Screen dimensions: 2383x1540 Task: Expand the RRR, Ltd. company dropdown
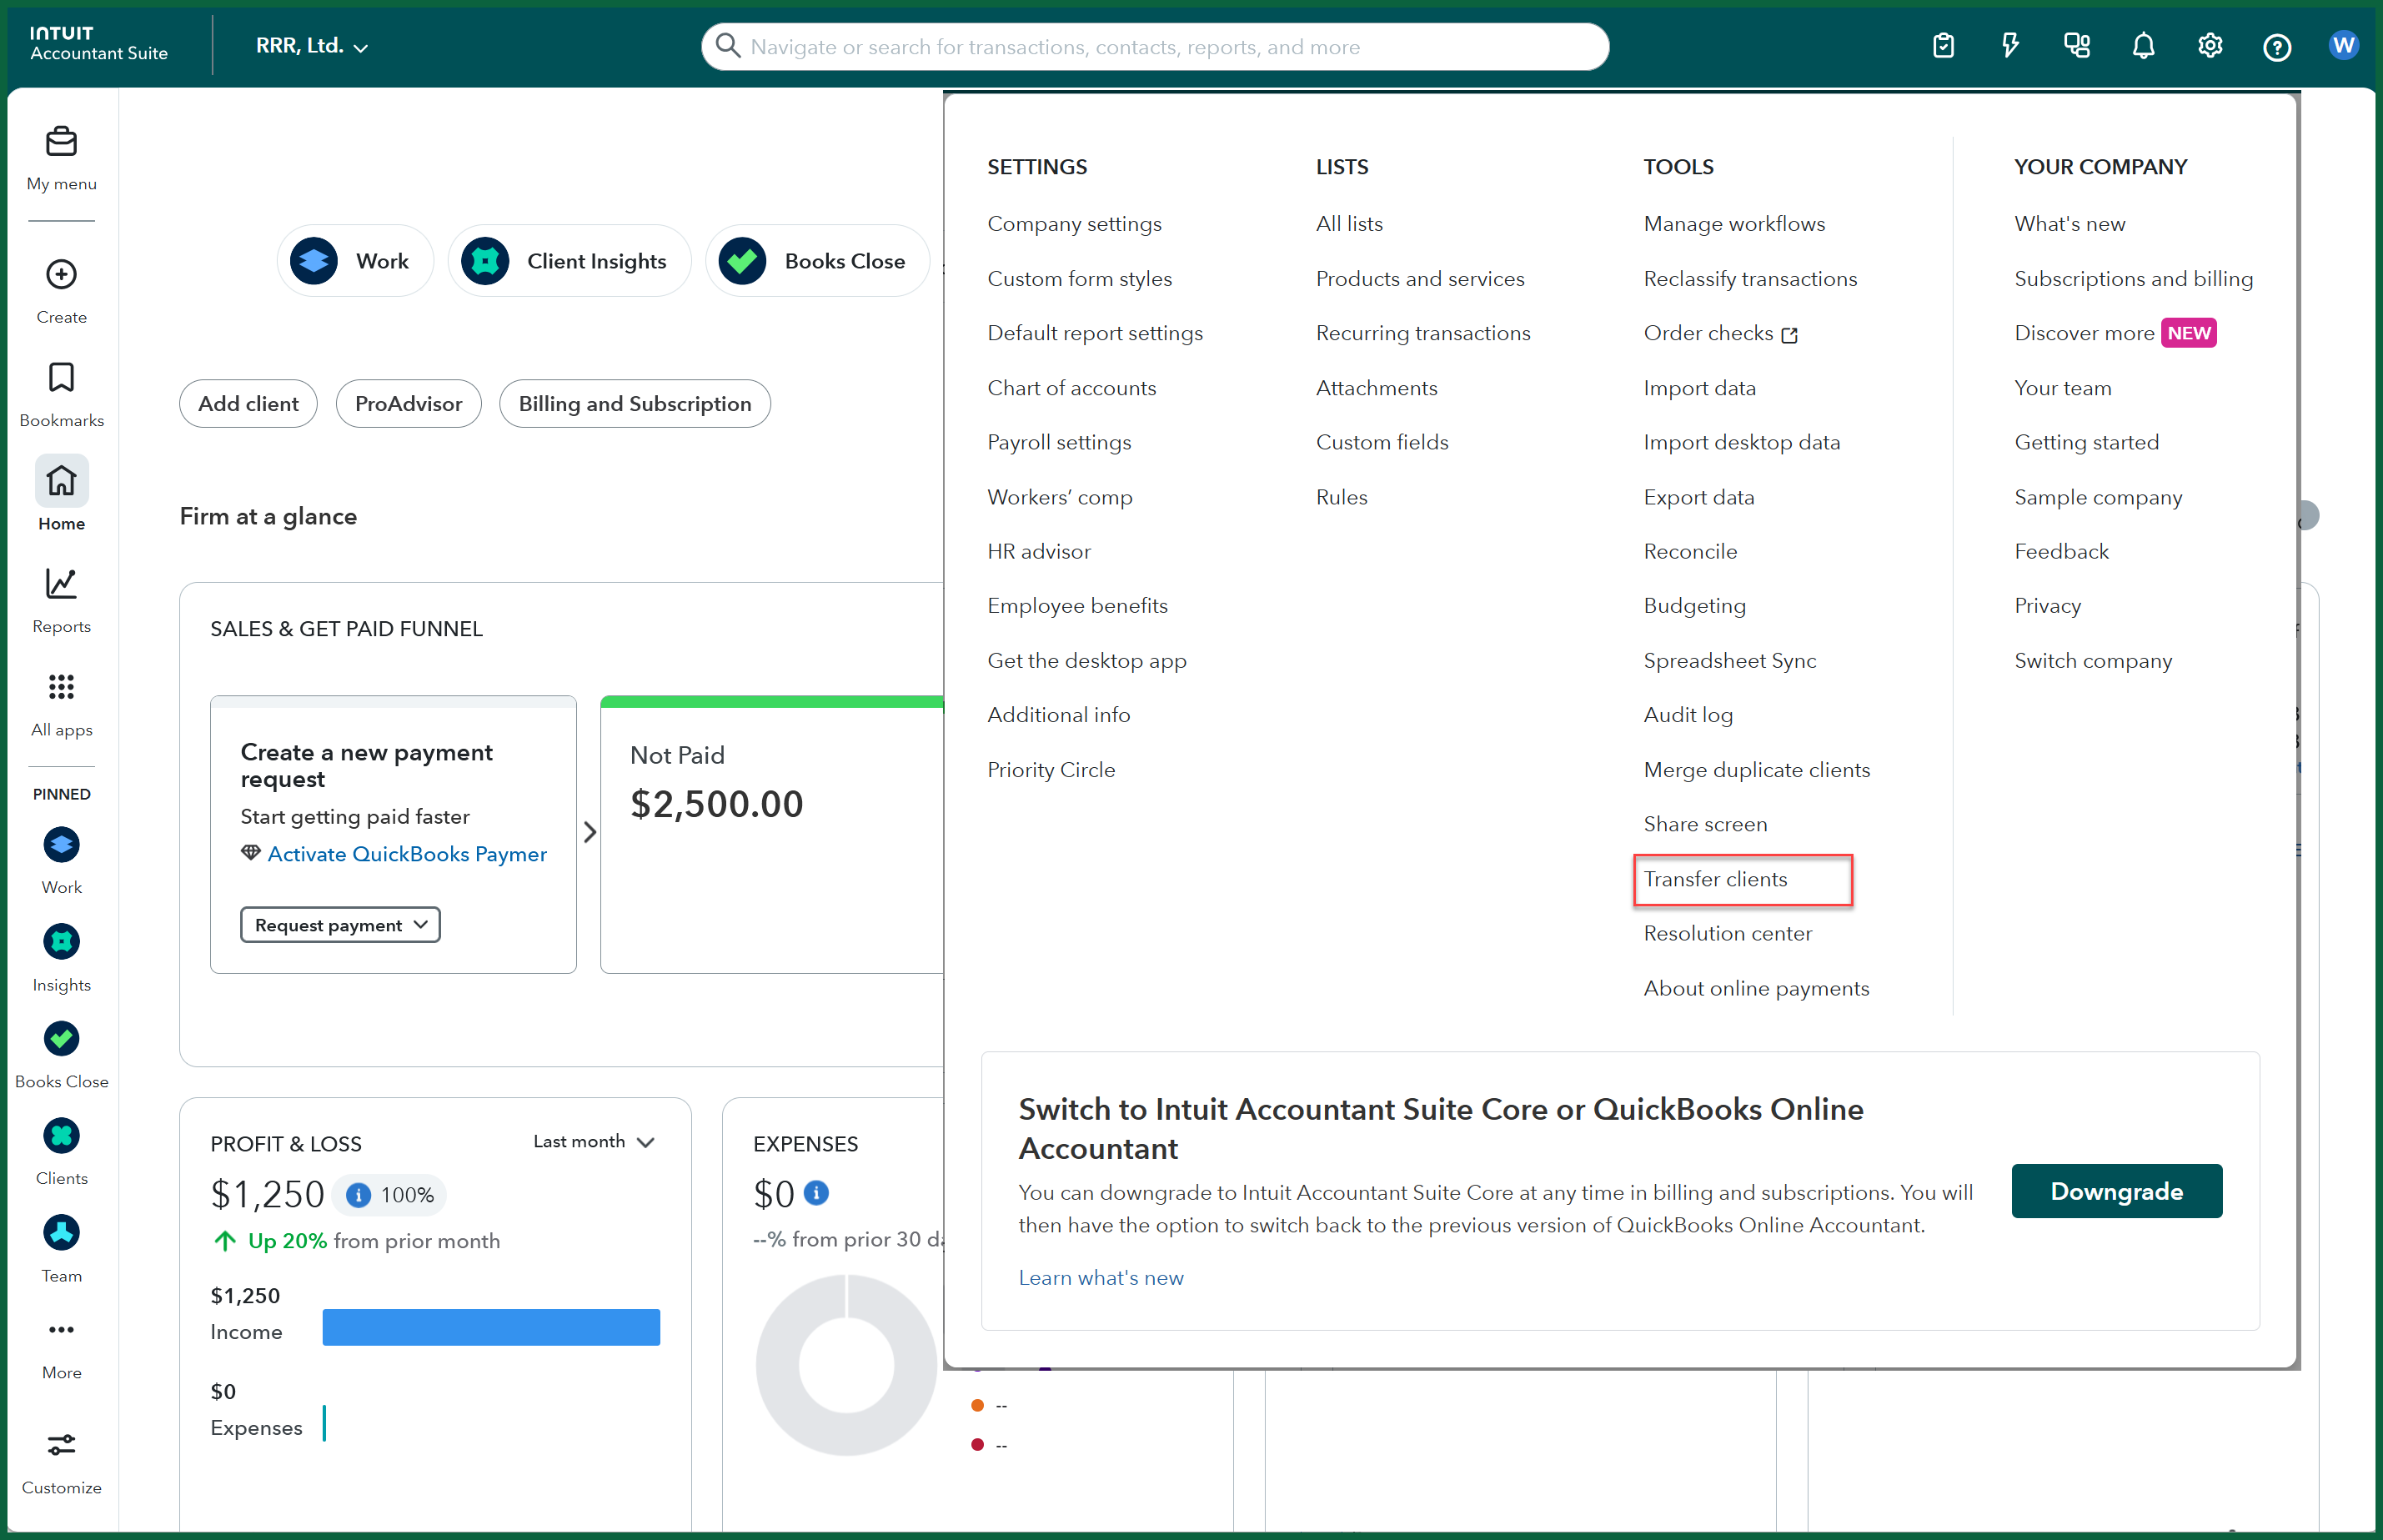pos(312,46)
